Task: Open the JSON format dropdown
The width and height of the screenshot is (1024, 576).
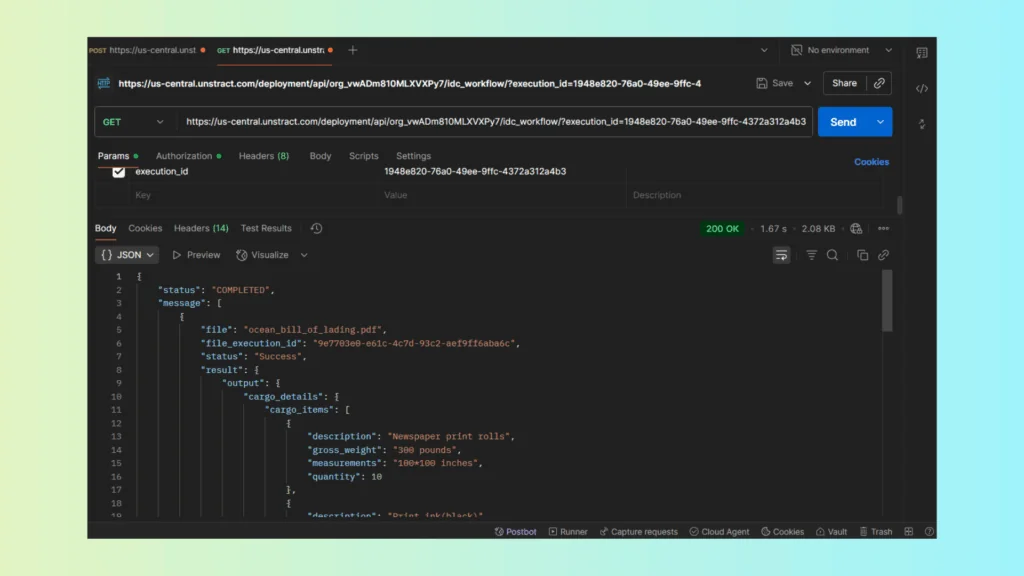Action: 127,255
